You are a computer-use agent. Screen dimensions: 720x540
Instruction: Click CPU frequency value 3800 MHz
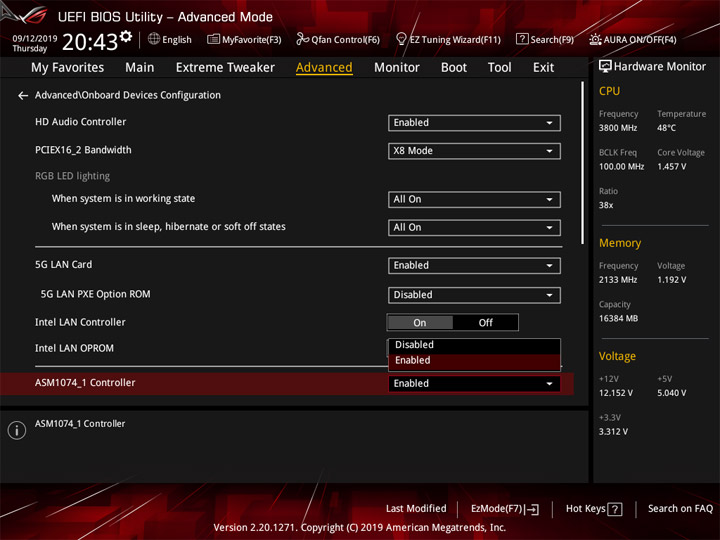point(618,128)
